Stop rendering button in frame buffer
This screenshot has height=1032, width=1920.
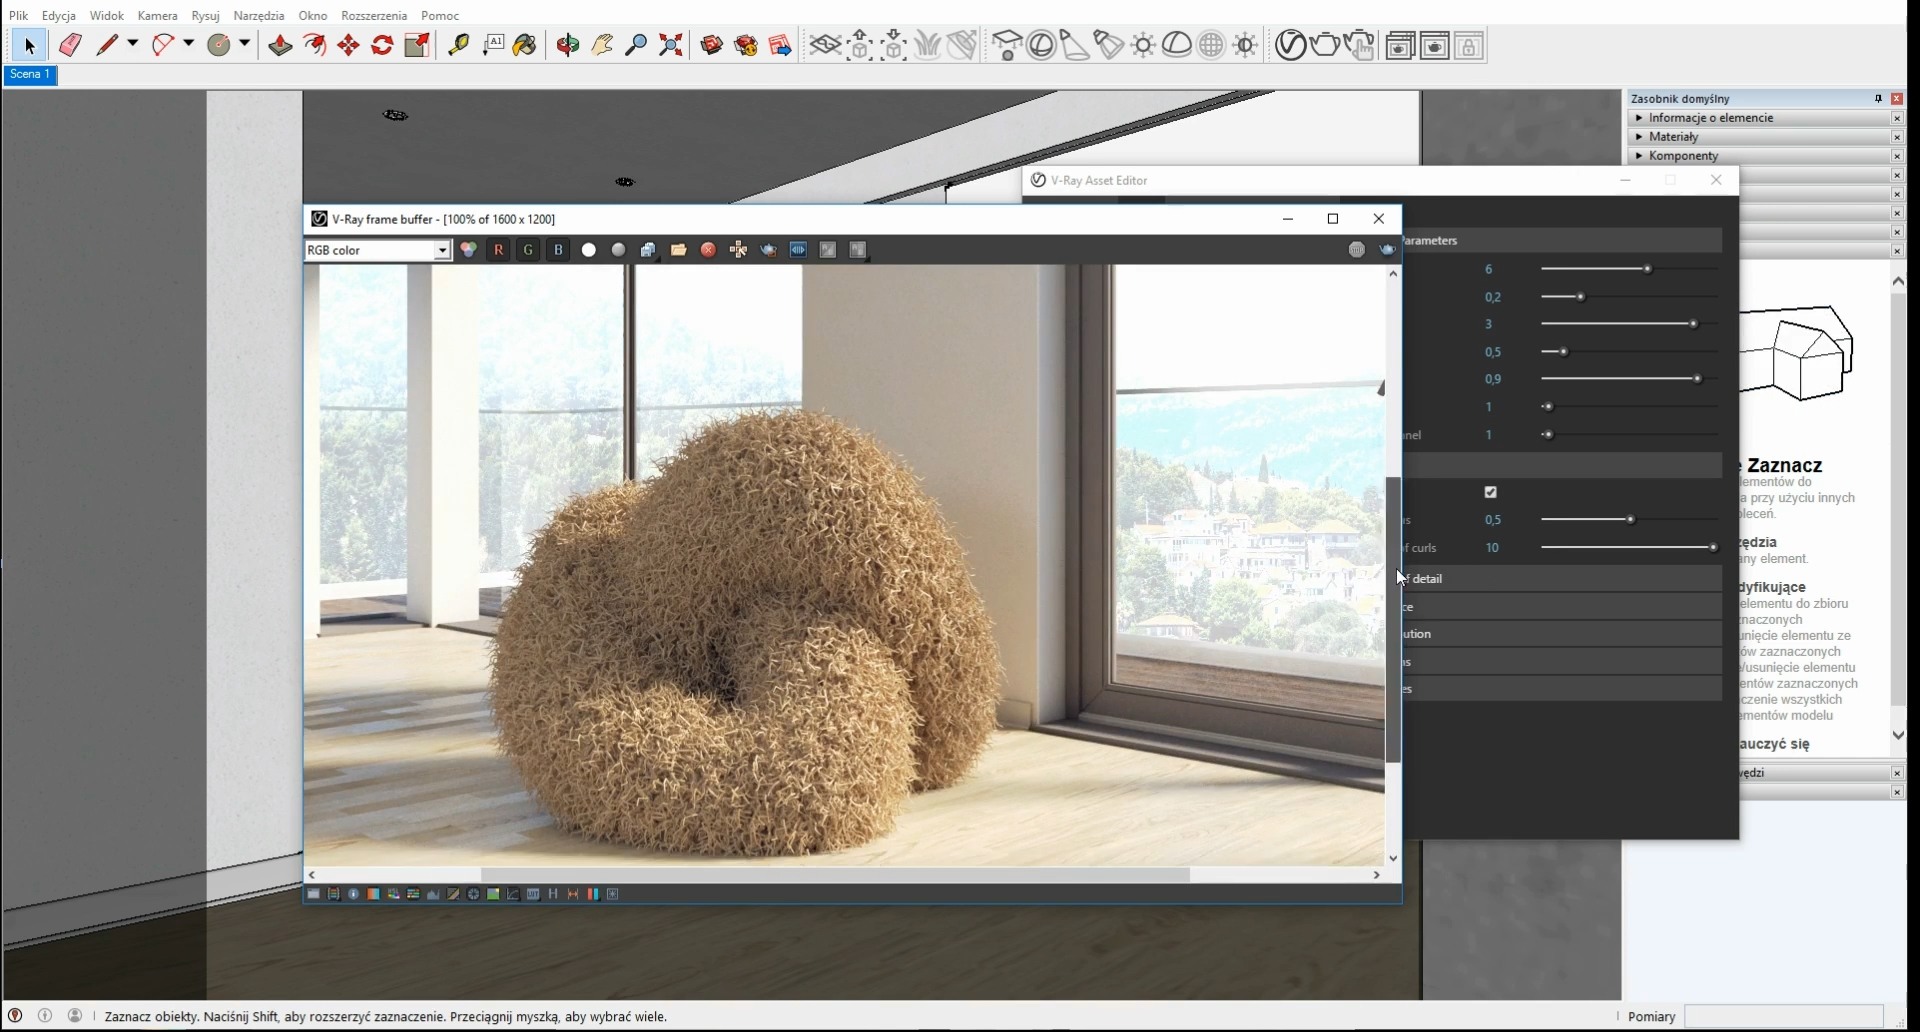pos(1356,250)
